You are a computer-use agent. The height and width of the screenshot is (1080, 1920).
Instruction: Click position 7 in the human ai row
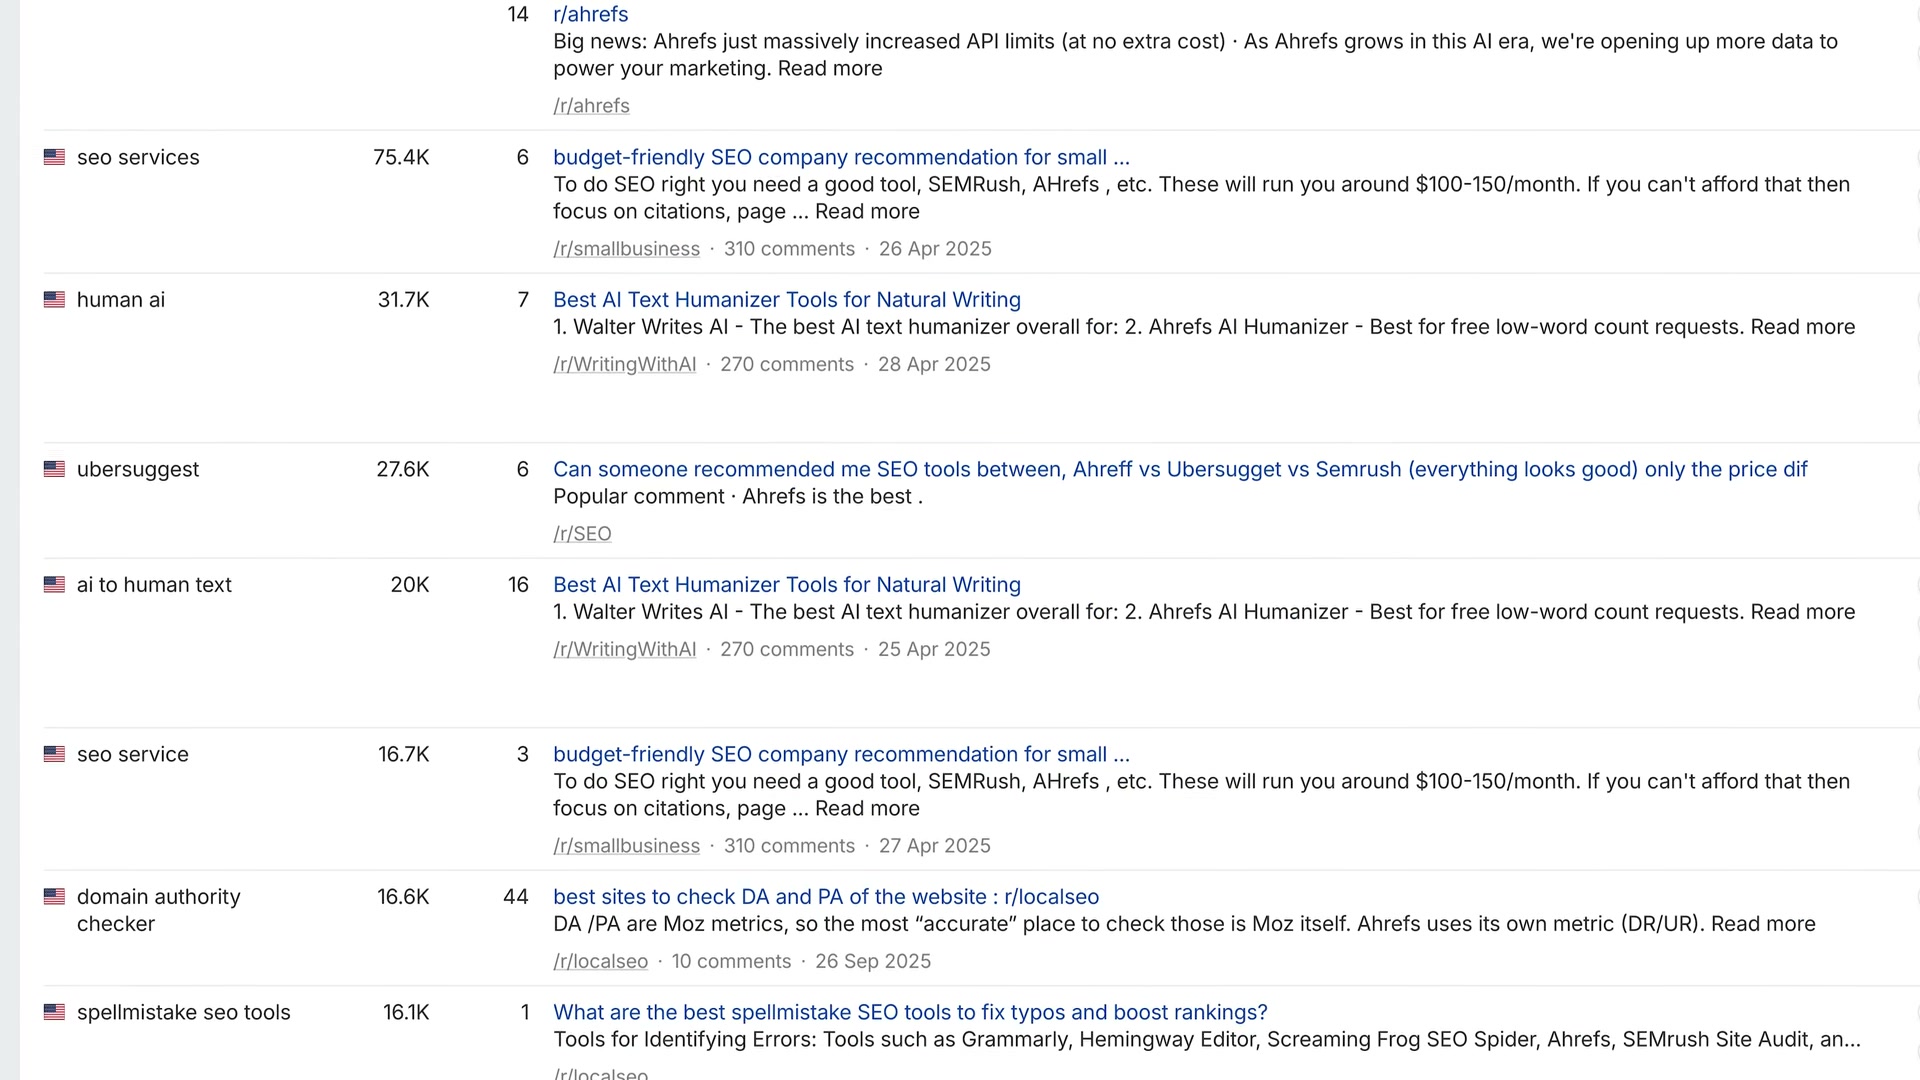pos(523,300)
